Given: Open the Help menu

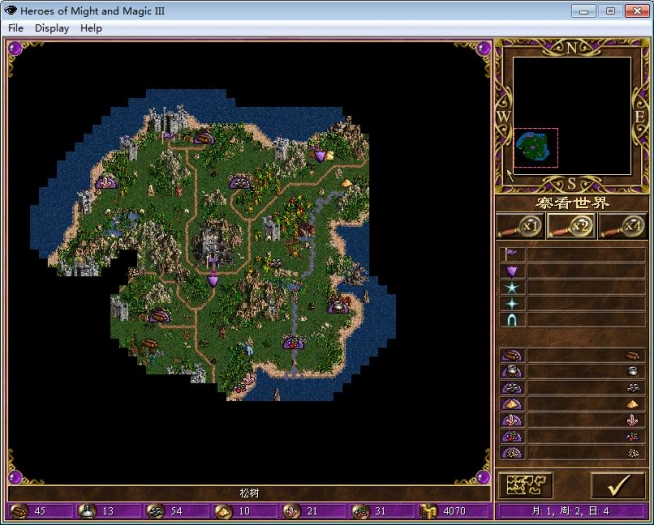Looking at the screenshot, I should tap(91, 28).
